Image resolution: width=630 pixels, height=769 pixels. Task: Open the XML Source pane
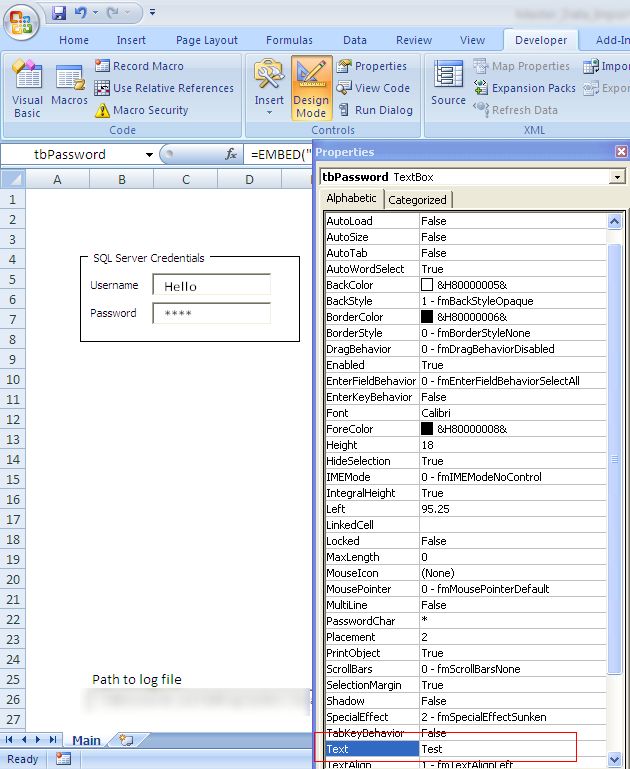click(x=448, y=83)
